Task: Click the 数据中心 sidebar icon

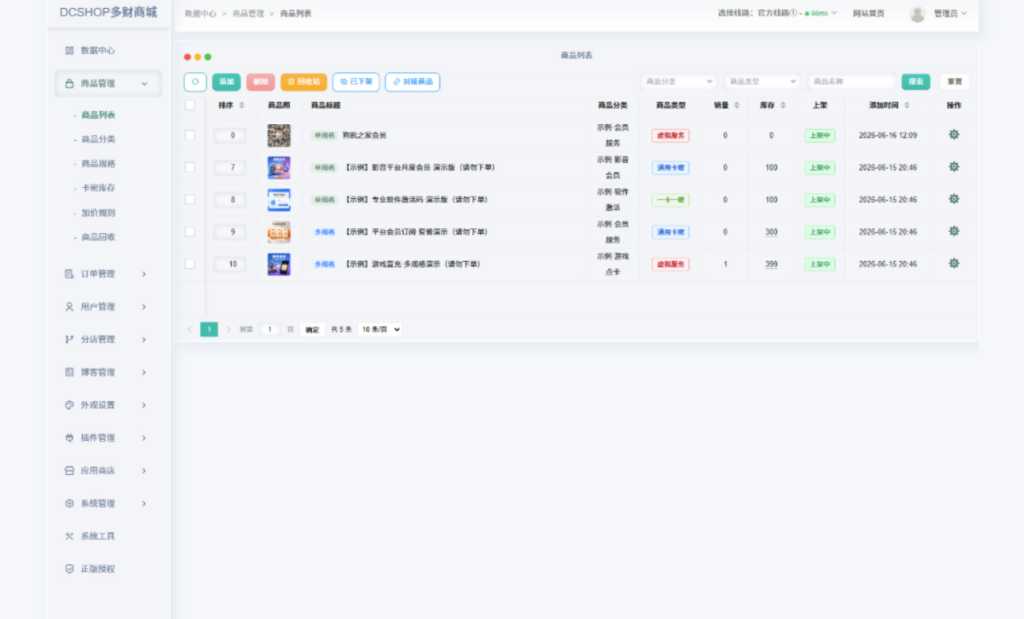Action: (69, 50)
